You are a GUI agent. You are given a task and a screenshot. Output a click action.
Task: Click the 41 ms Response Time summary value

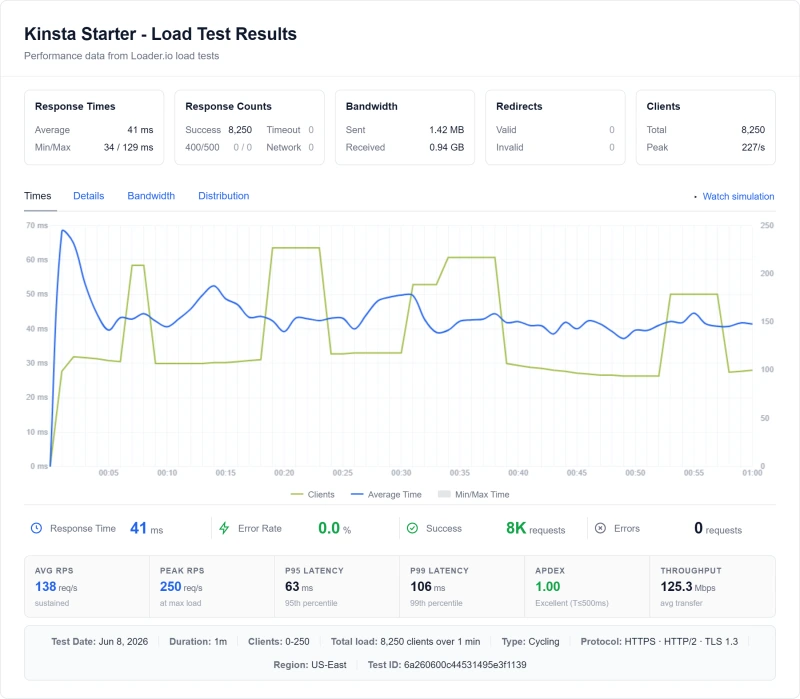pyautogui.click(x=146, y=528)
